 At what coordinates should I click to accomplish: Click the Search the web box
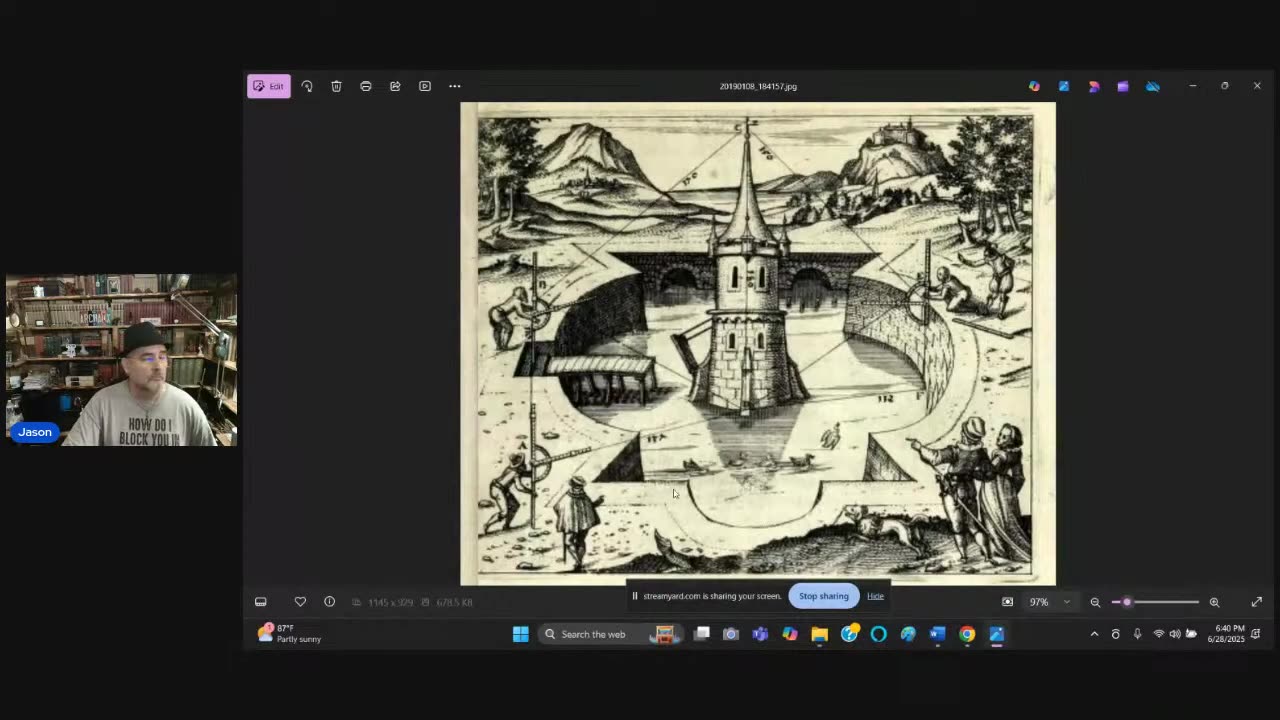(x=611, y=634)
